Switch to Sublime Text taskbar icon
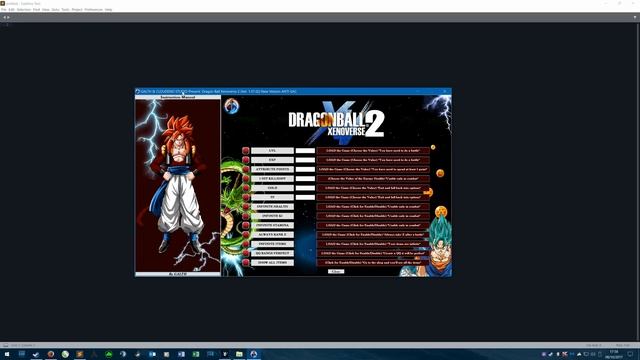This screenshot has height=360, width=640. click(80, 354)
